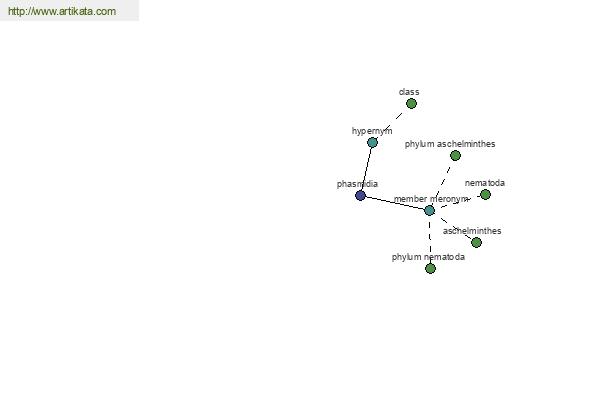Click the phylum aschelminthes text label

[x=450, y=144]
